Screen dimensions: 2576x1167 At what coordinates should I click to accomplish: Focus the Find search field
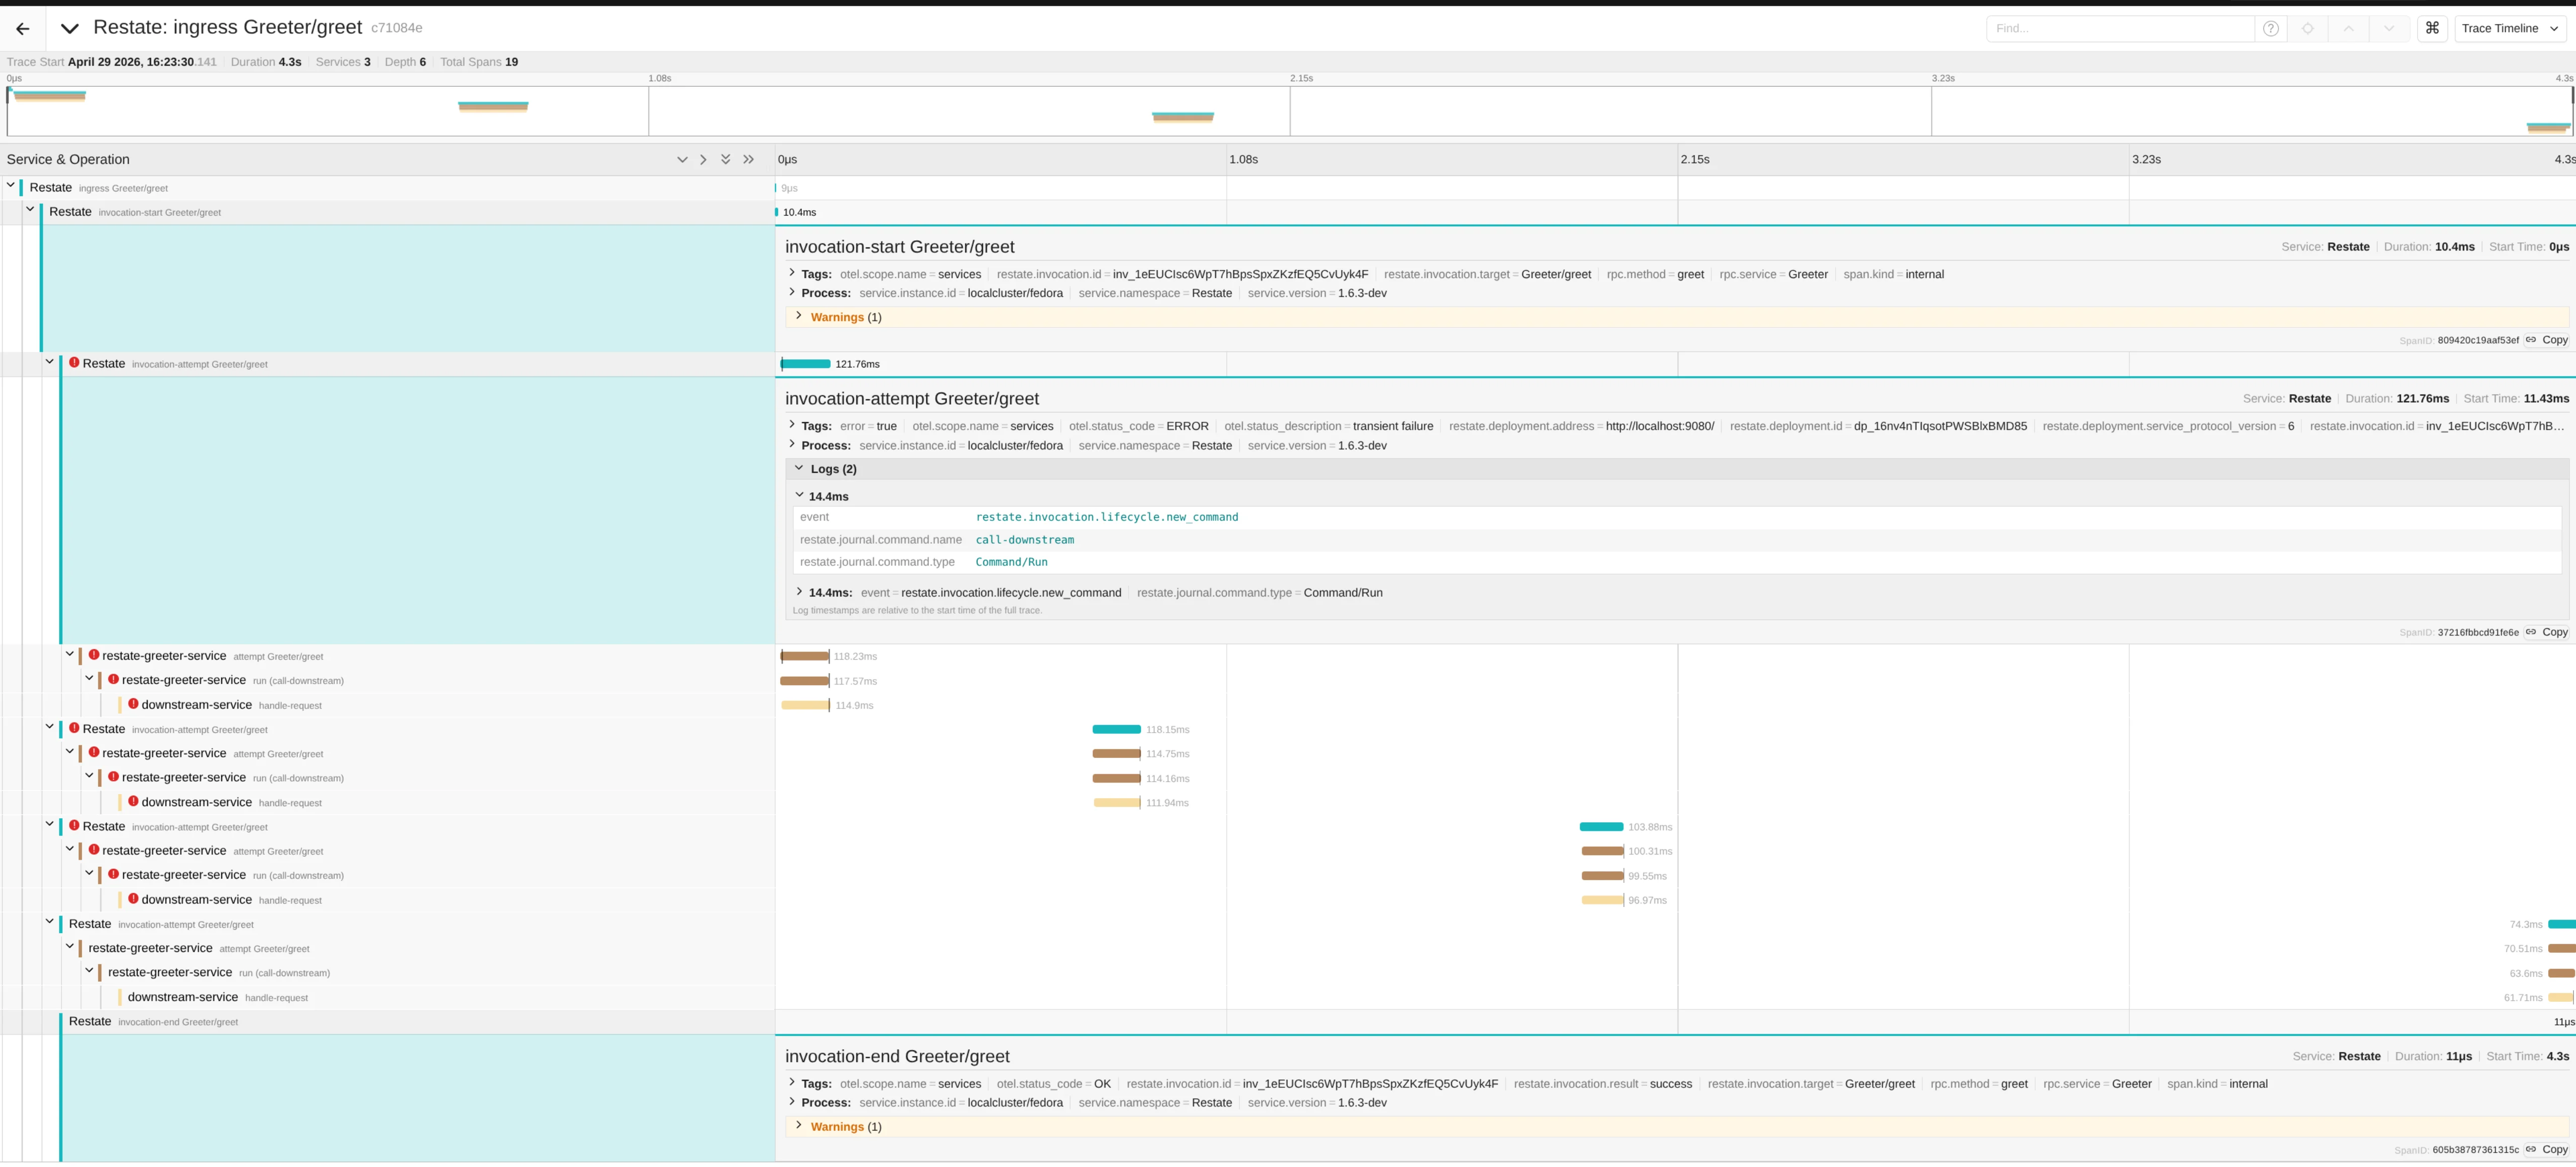coord(2119,28)
